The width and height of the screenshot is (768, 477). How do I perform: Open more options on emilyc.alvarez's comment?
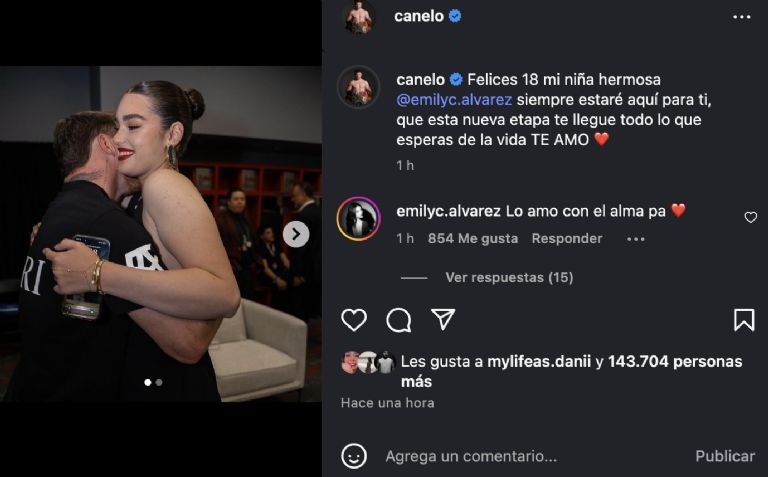636,239
